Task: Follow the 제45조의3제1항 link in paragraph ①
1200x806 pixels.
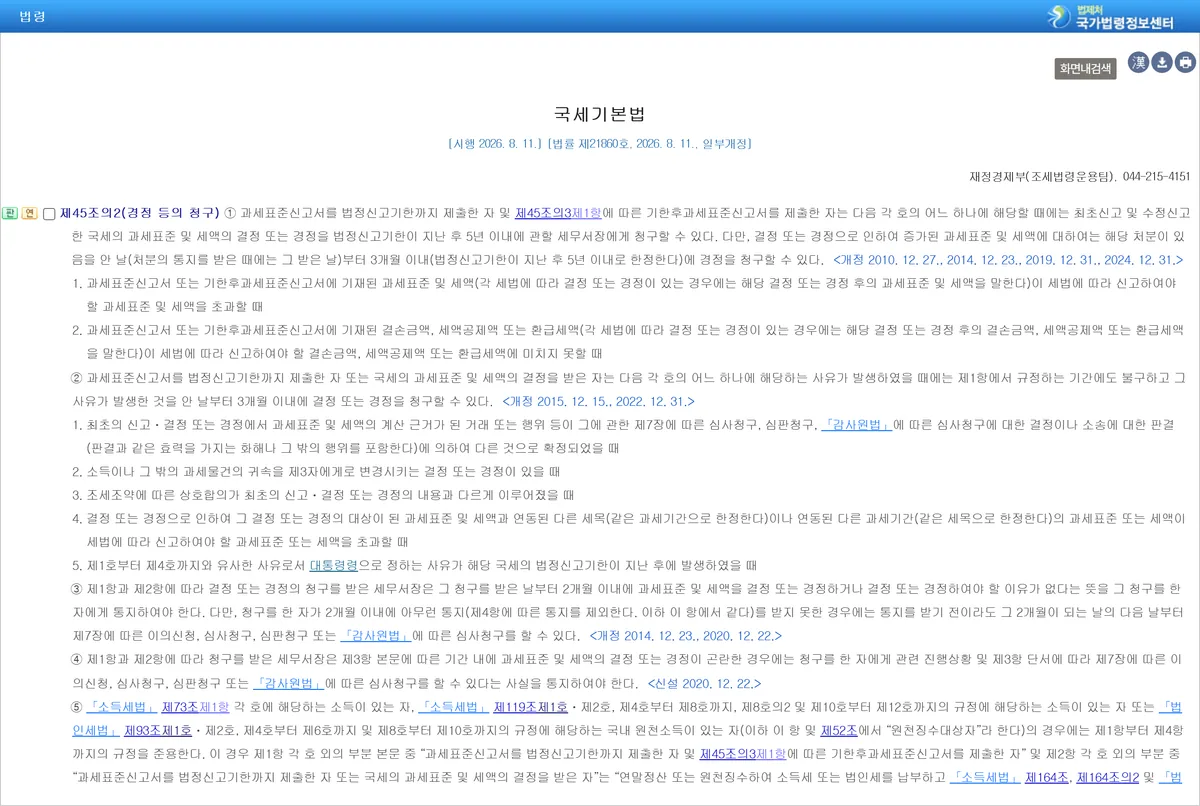Action: click(x=558, y=213)
